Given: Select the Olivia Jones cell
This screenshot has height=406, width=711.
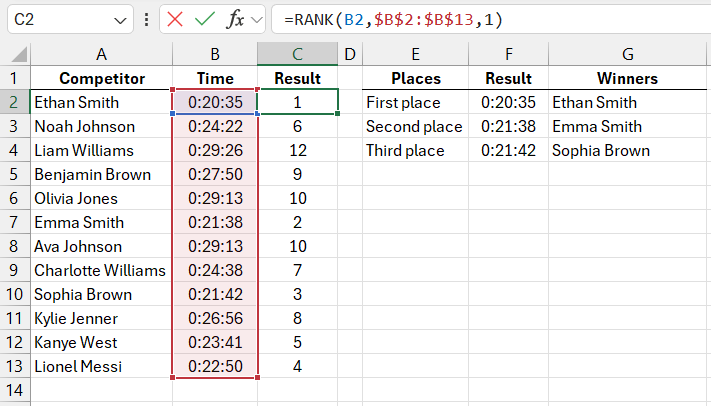Looking at the screenshot, I should point(102,198).
